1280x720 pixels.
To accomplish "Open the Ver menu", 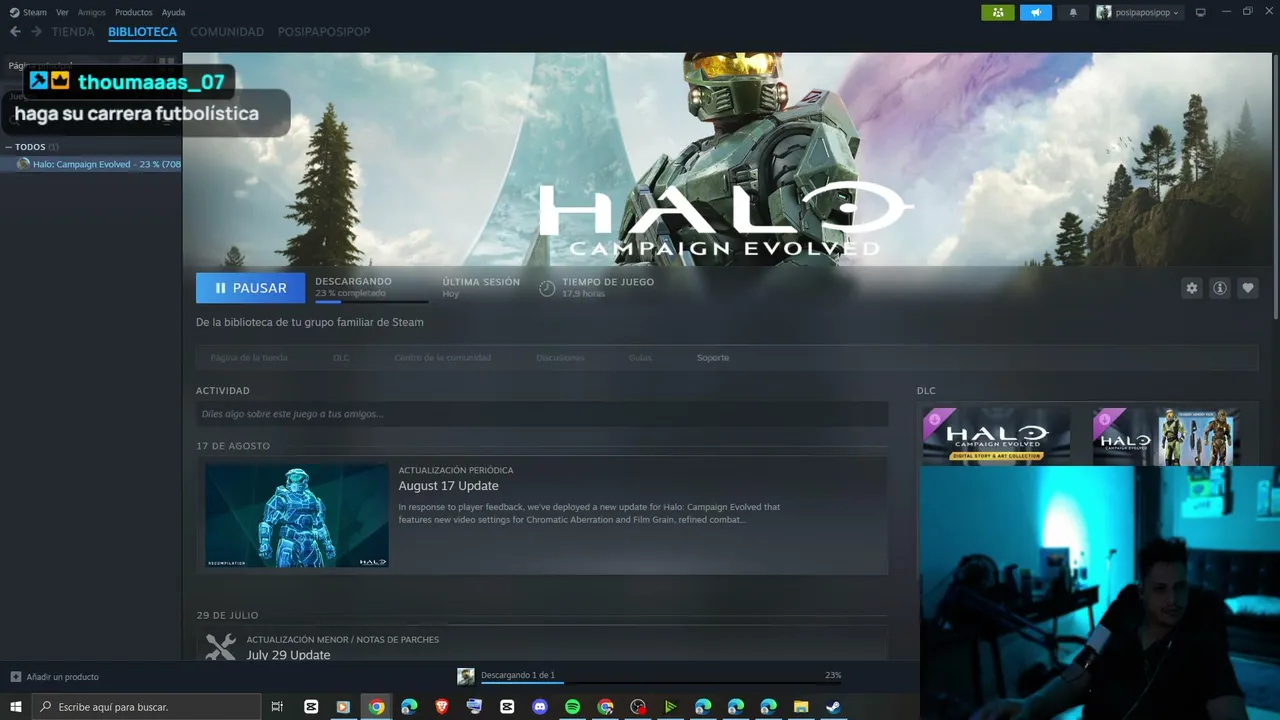I will tap(62, 12).
